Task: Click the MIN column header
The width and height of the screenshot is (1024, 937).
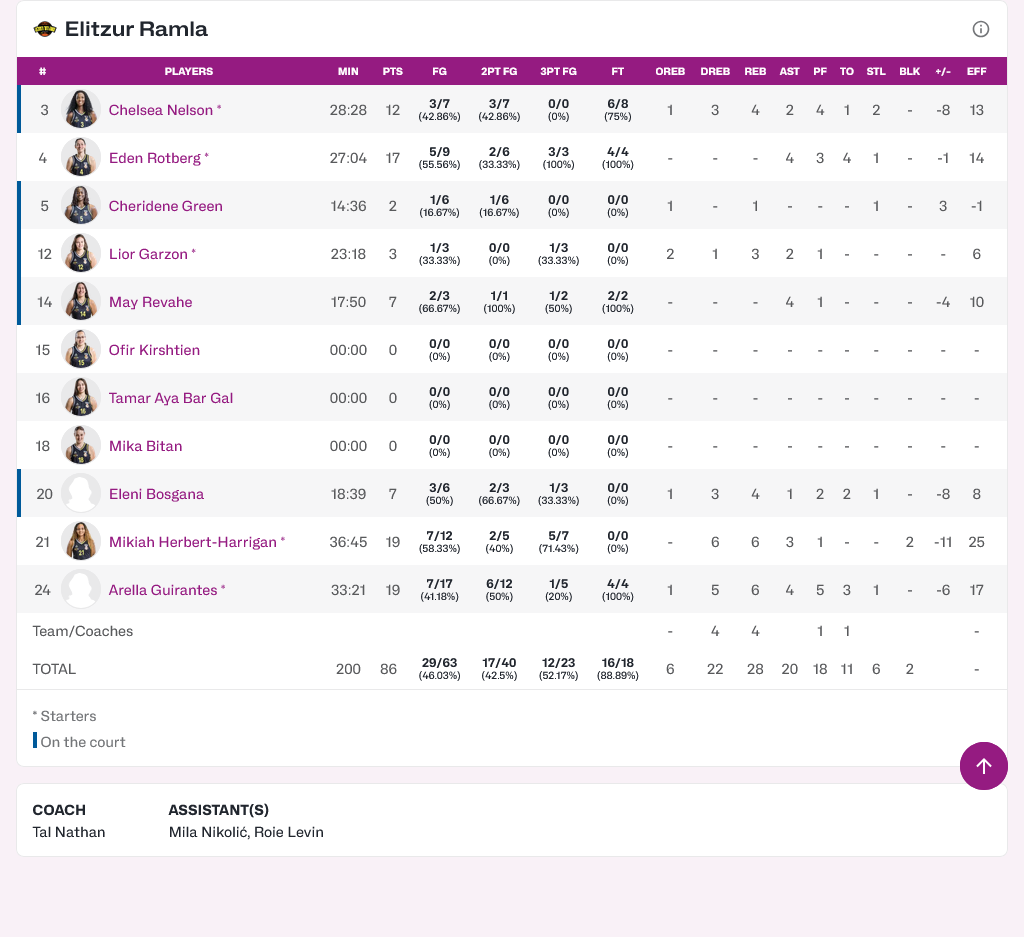Action: 348,72
